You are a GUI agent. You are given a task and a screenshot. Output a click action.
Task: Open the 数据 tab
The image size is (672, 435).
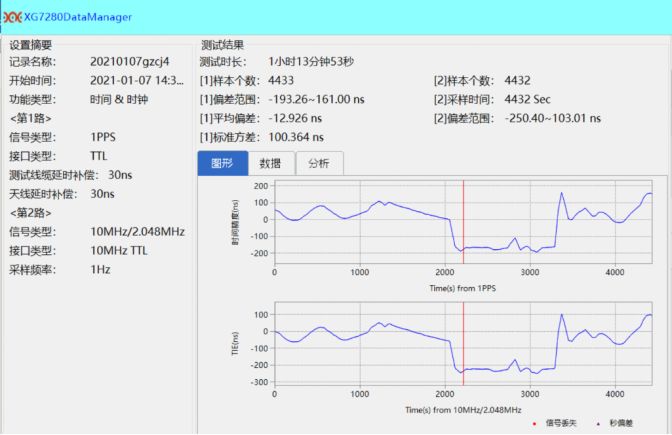270,163
